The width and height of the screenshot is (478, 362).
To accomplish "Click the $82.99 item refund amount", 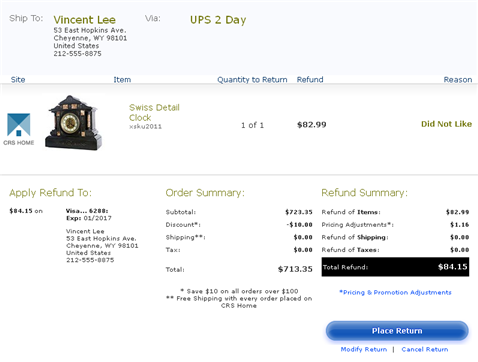I will click(x=312, y=125).
